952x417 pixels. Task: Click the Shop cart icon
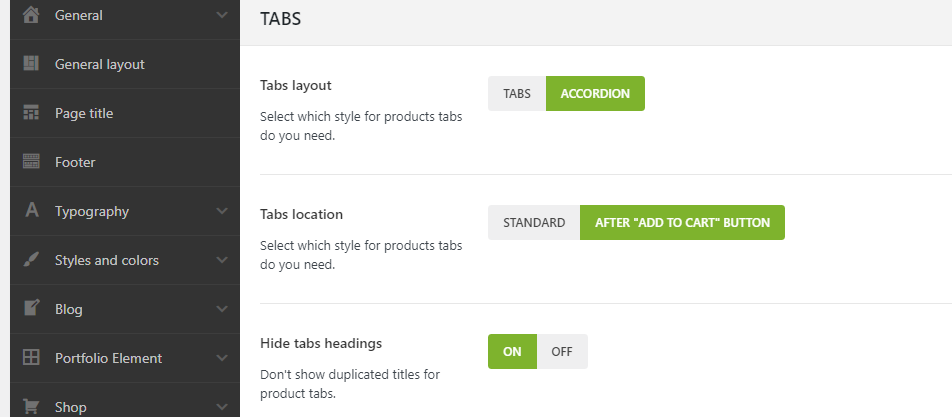(31, 406)
